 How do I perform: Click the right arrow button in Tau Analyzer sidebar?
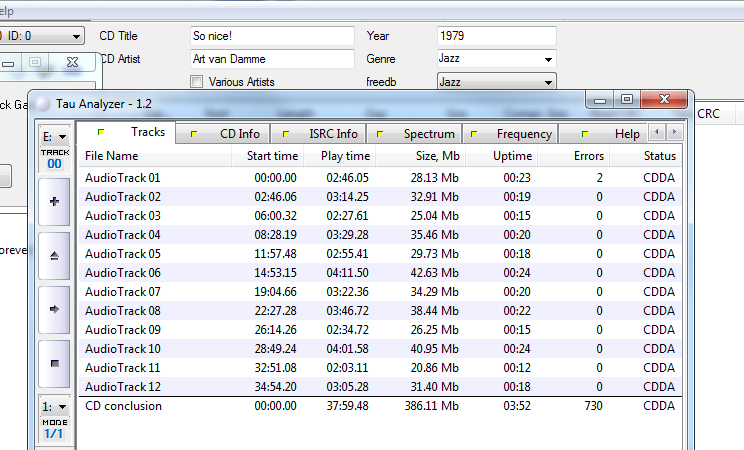pyautogui.click(x=55, y=309)
